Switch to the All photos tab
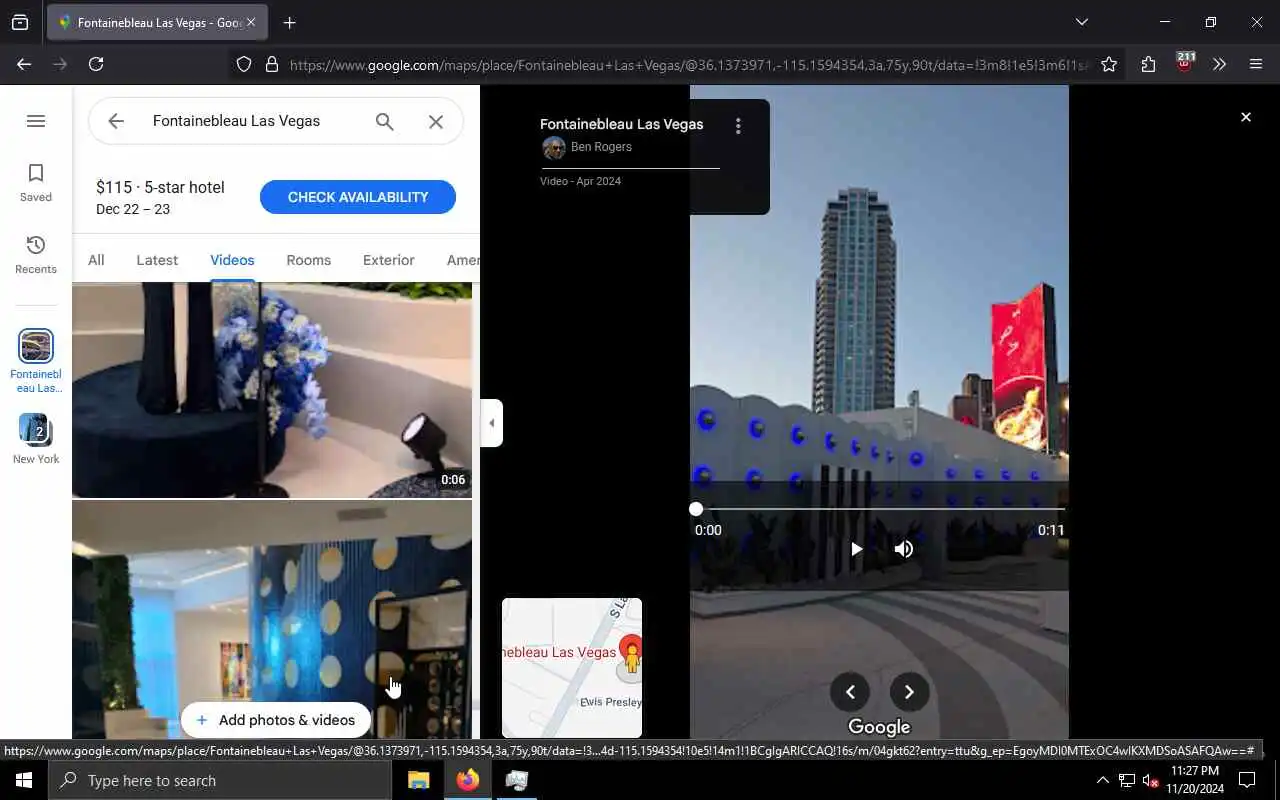 click(x=96, y=260)
